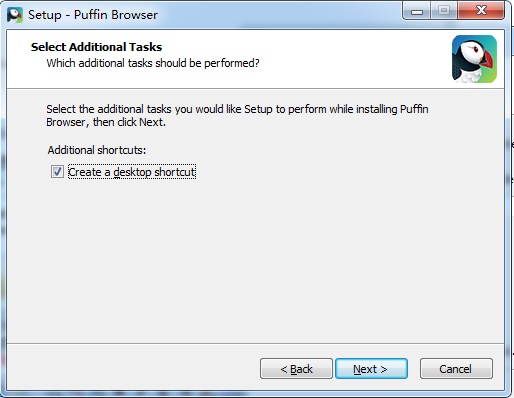The width and height of the screenshot is (514, 398).
Task: Click the 'Which additional tasks should be performed?' text
Action: point(153,63)
